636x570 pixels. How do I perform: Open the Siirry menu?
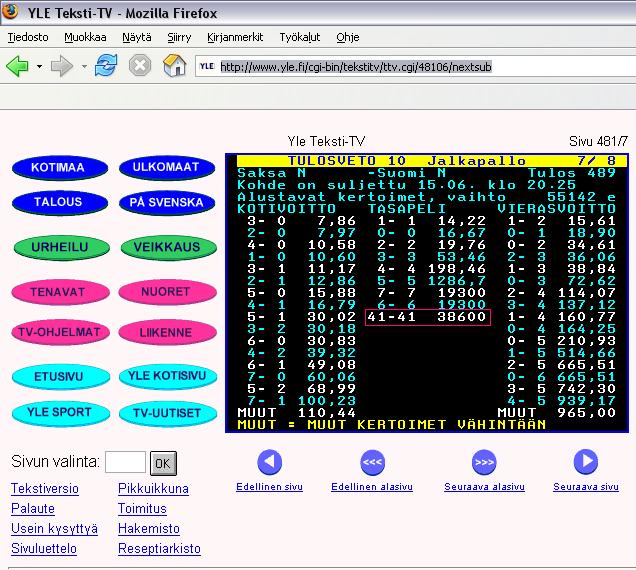coord(179,37)
